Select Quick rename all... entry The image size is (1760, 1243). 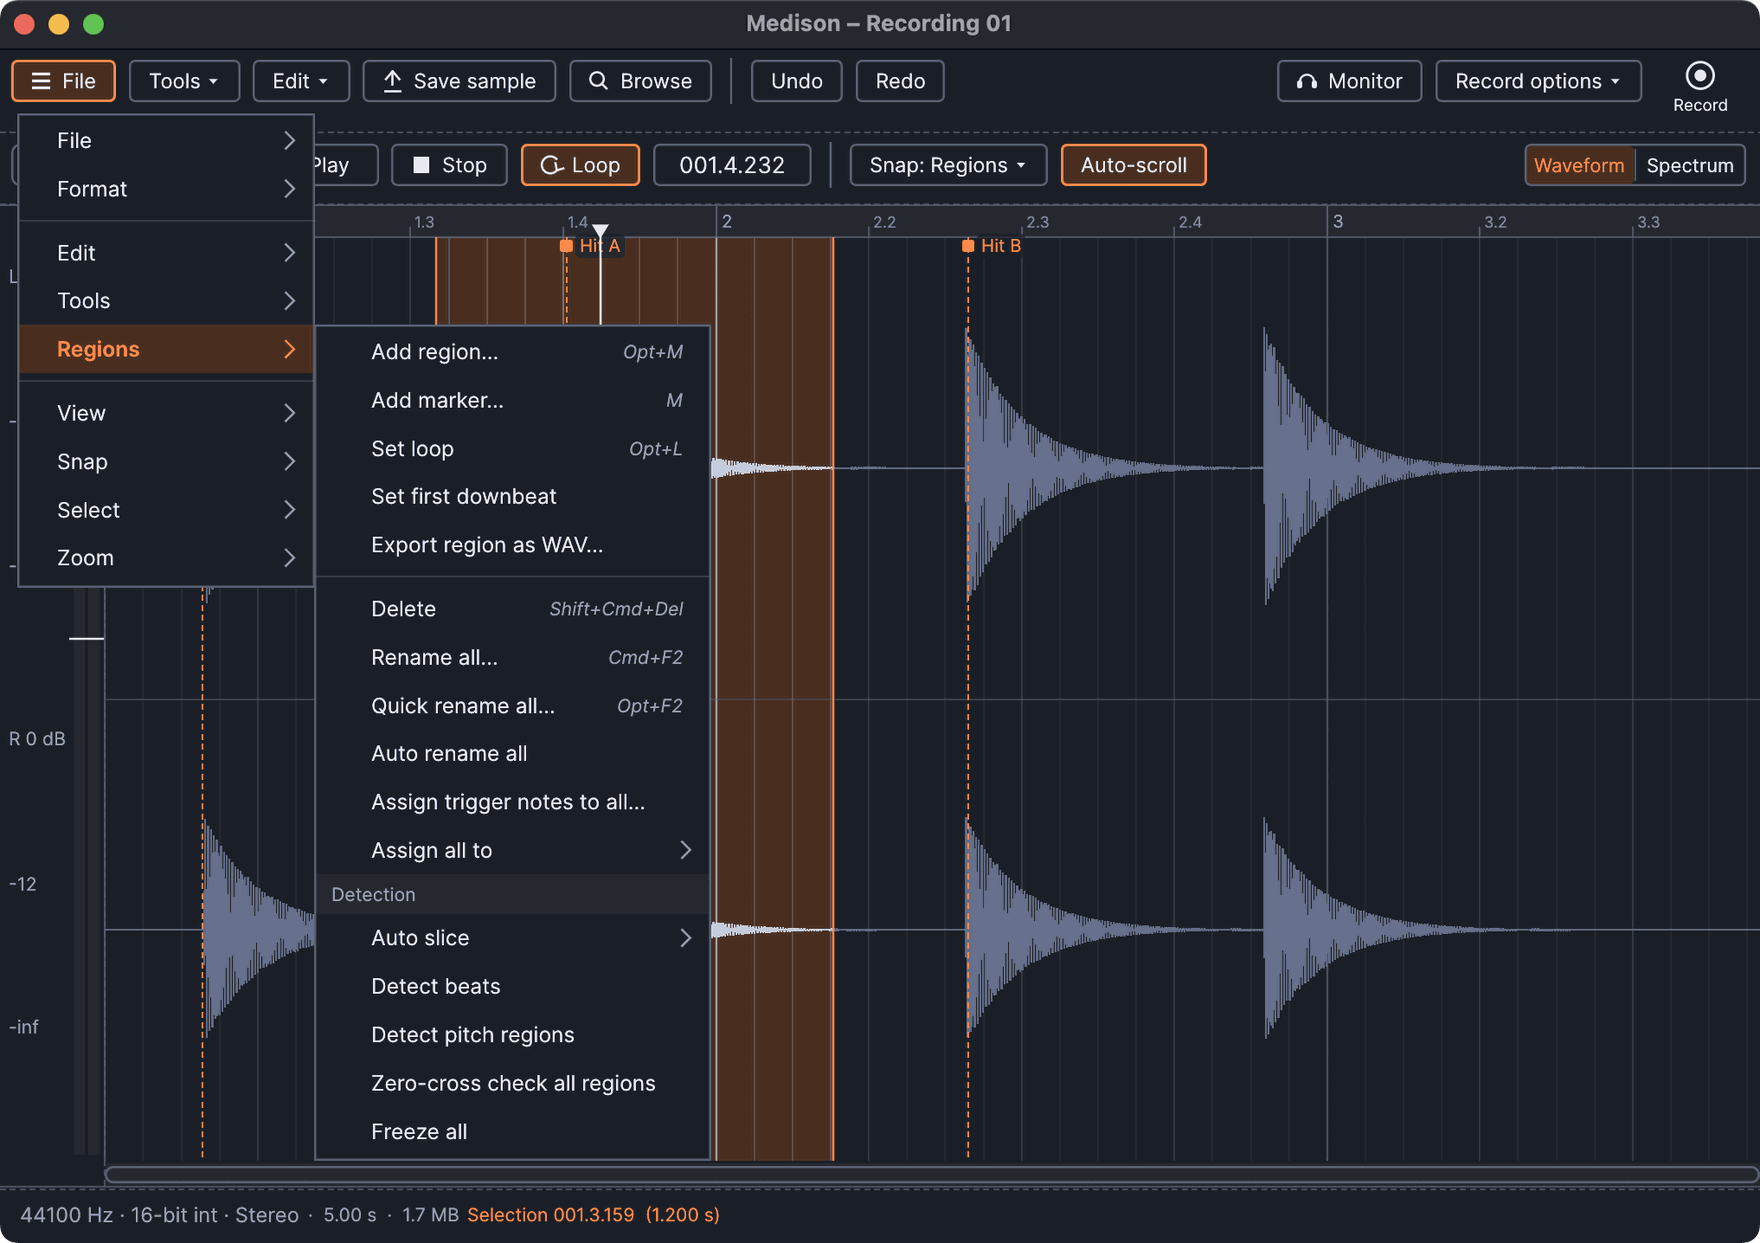coord(512,706)
